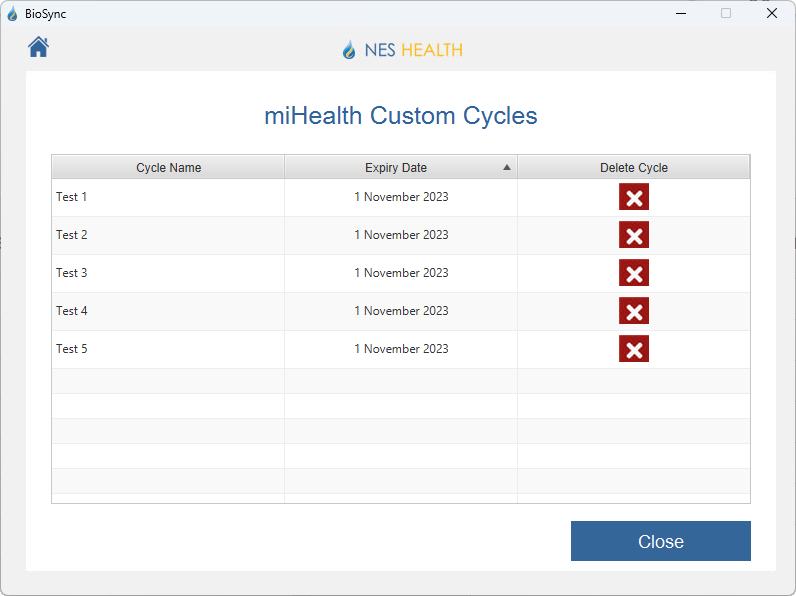
Task: Click the miHealth Custom Cycles heading
Action: (401, 116)
